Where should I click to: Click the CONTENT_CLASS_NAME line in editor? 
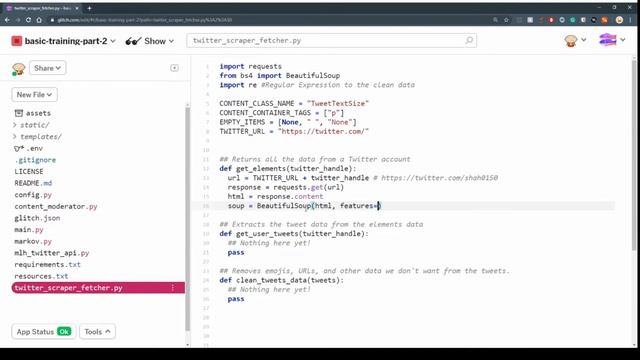294,103
